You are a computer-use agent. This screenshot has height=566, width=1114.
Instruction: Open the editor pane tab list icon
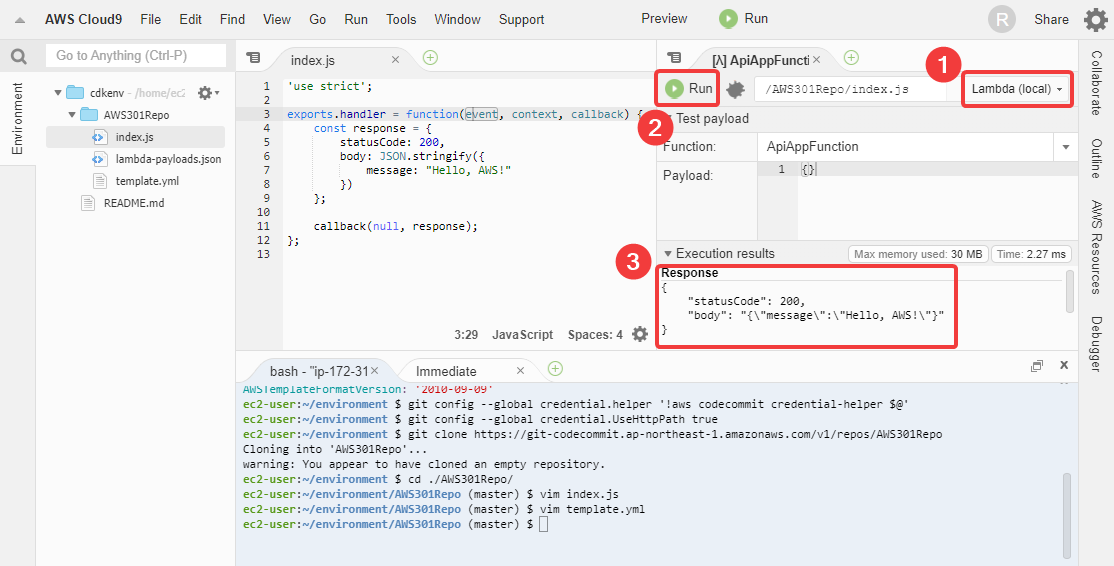(253, 58)
